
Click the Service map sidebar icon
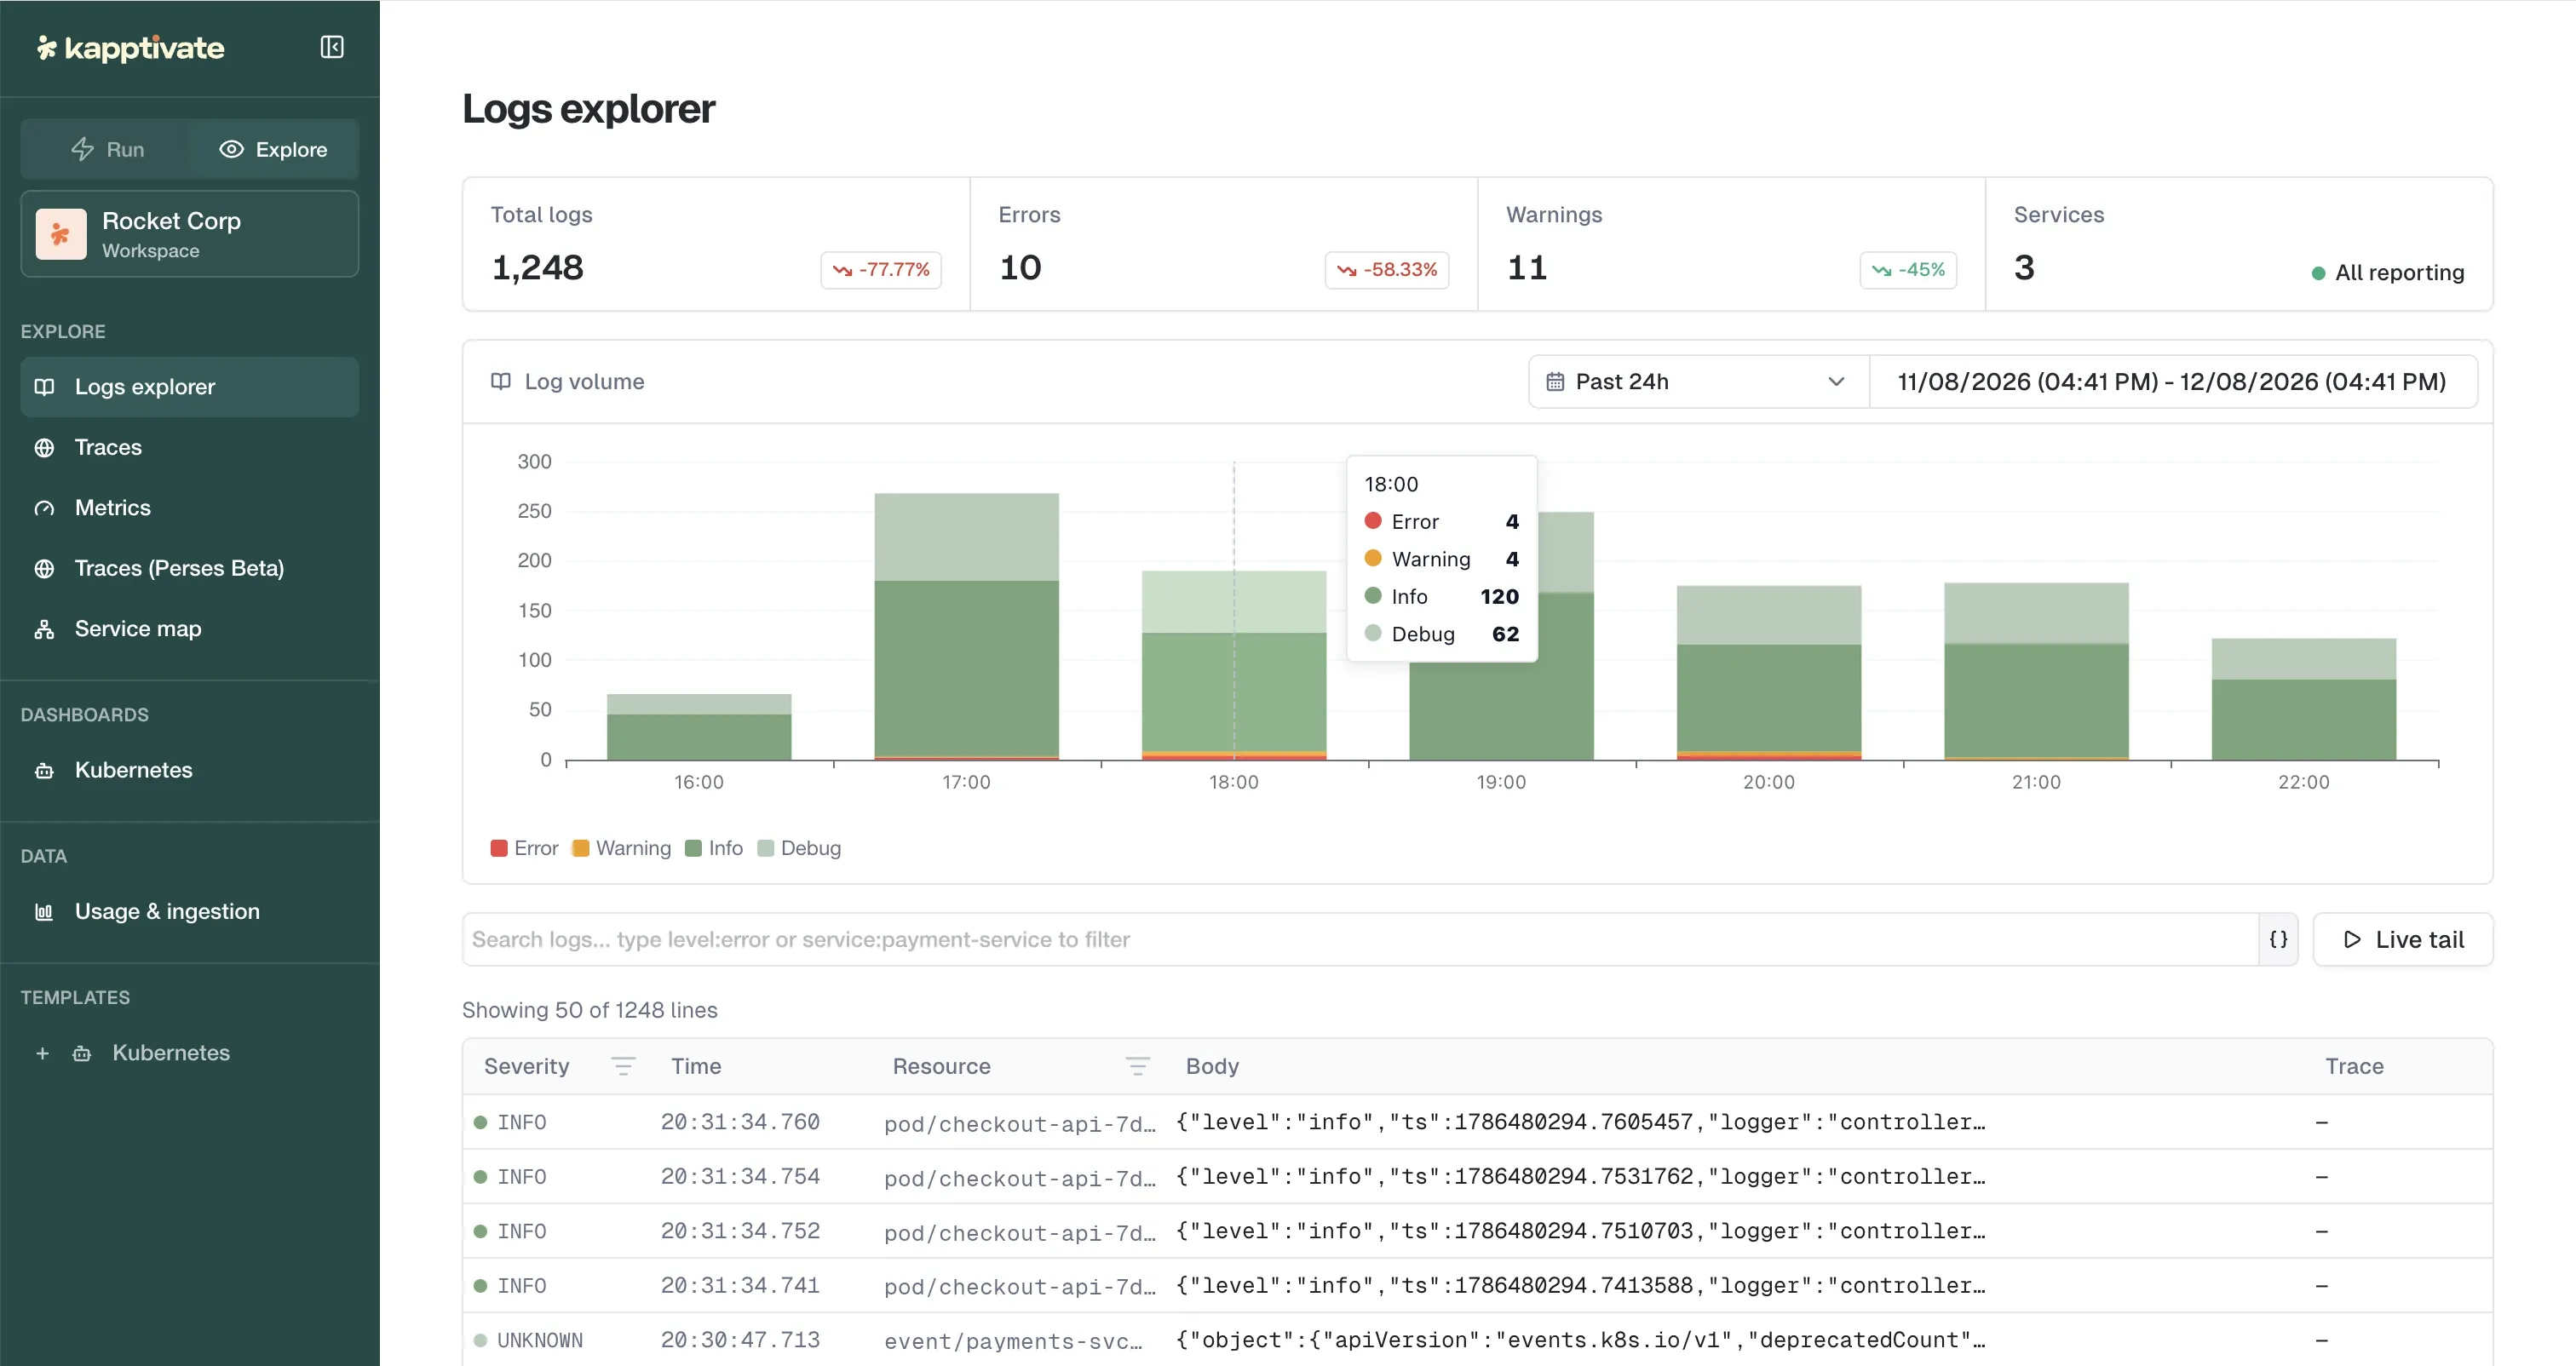[44, 629]
